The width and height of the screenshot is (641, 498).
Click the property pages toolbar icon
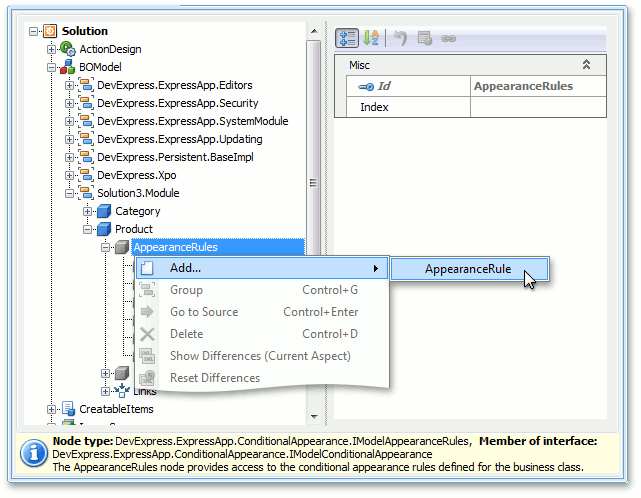(424, 38)
